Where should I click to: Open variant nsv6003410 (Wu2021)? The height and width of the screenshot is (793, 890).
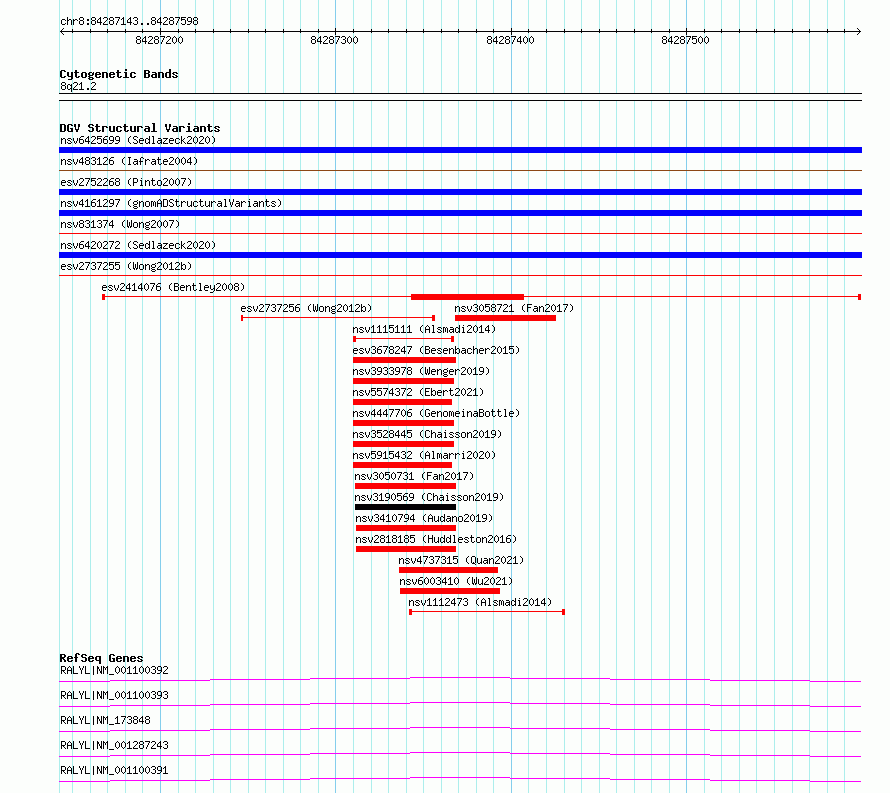point(456,581)
